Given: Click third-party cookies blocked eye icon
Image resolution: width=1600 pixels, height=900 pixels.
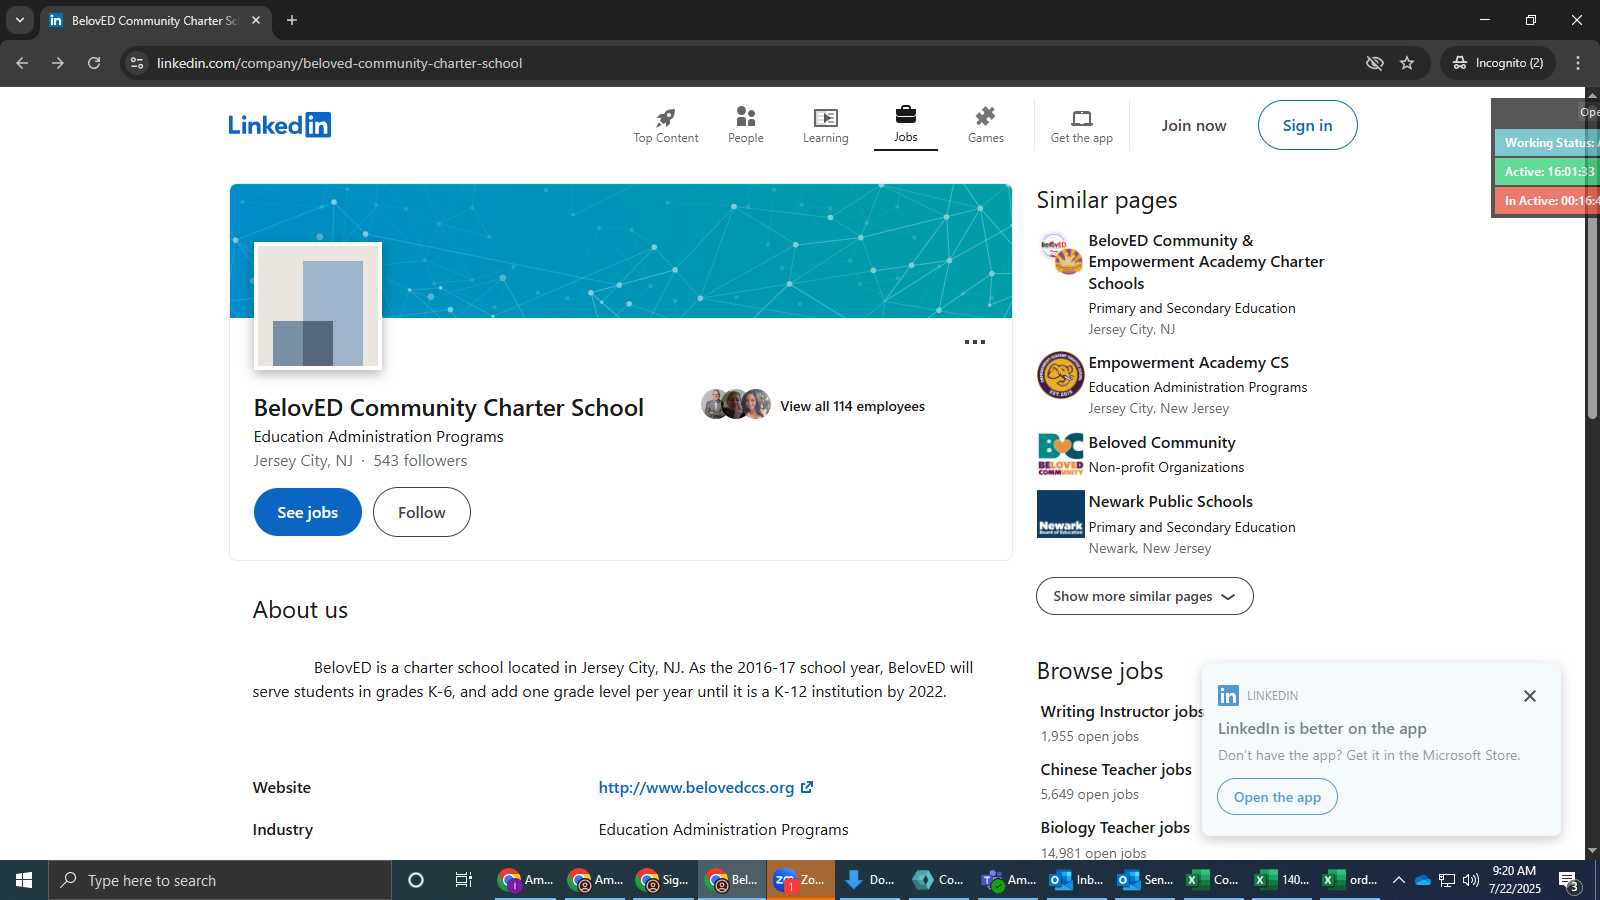Looking at the screenshot, I should (1375, 63).
